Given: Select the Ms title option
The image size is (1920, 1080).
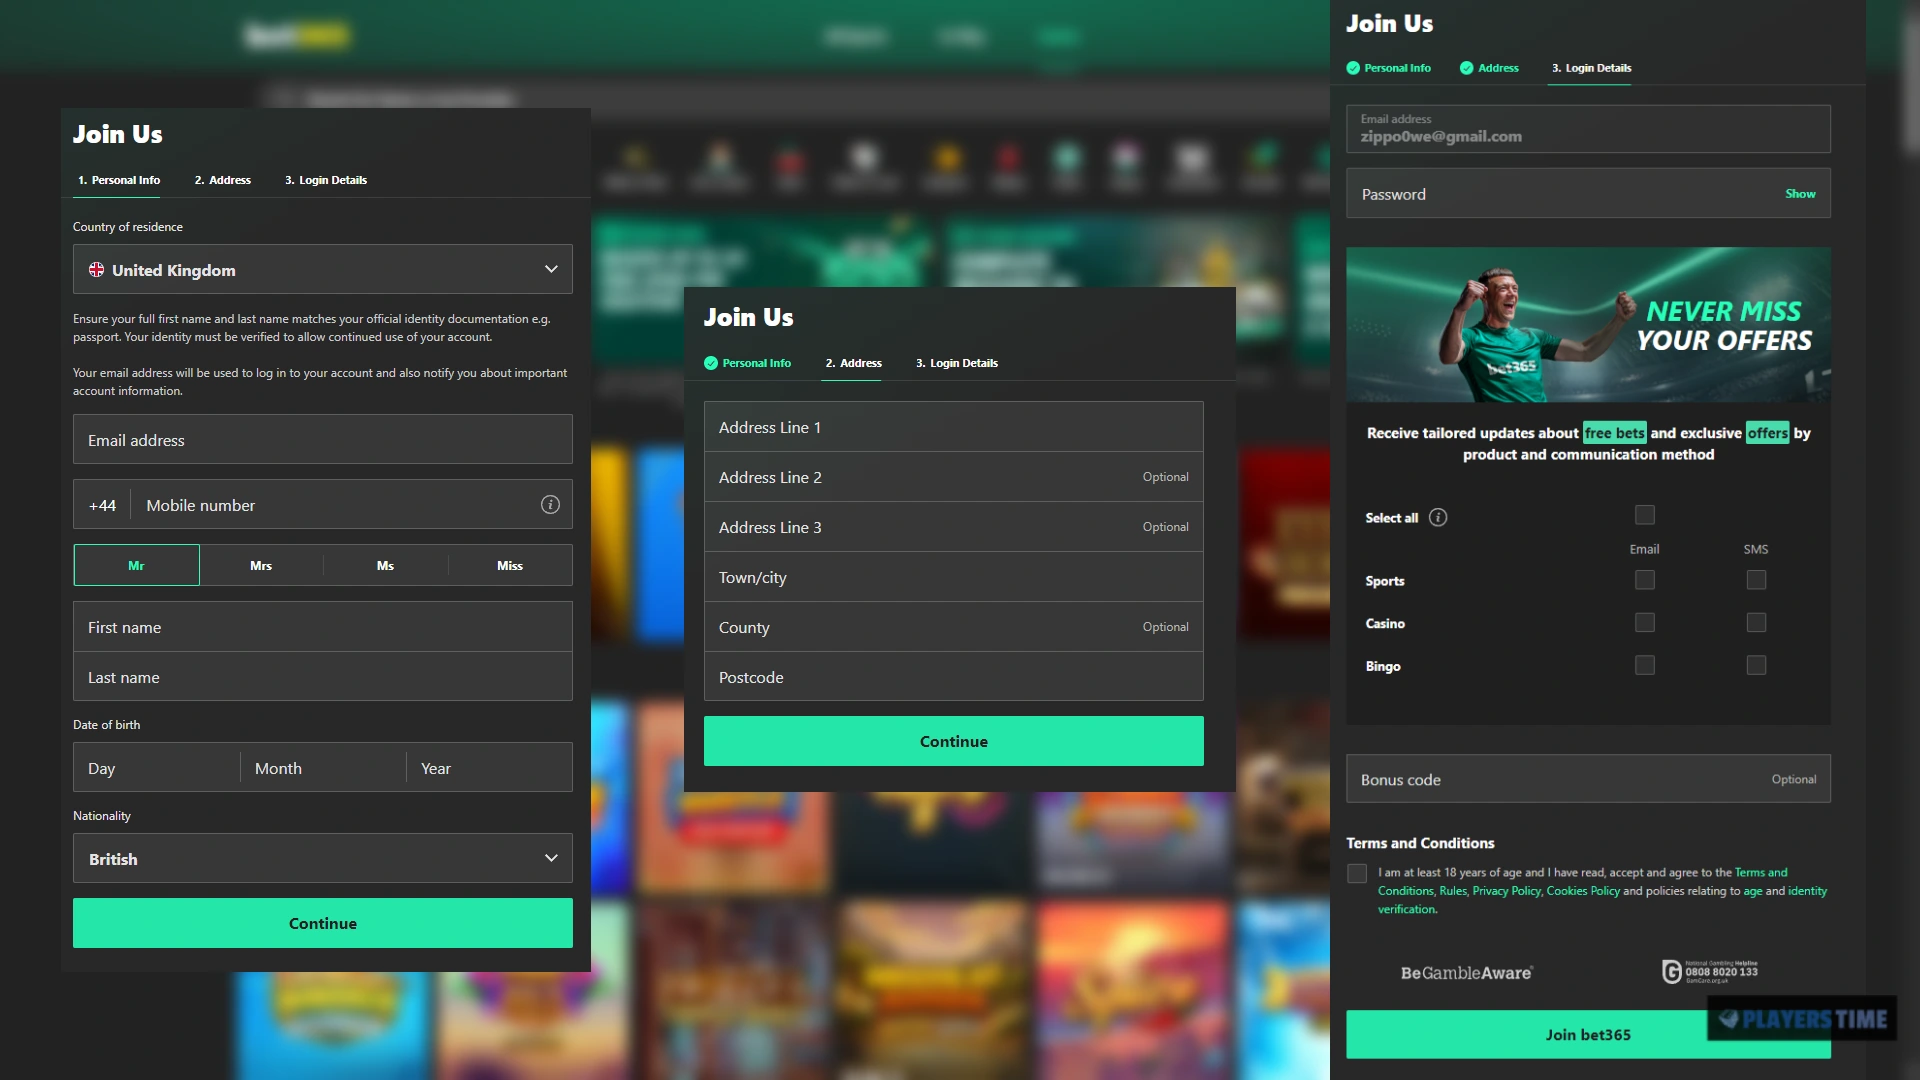Looking at the screenshot, I should point(385,565).
